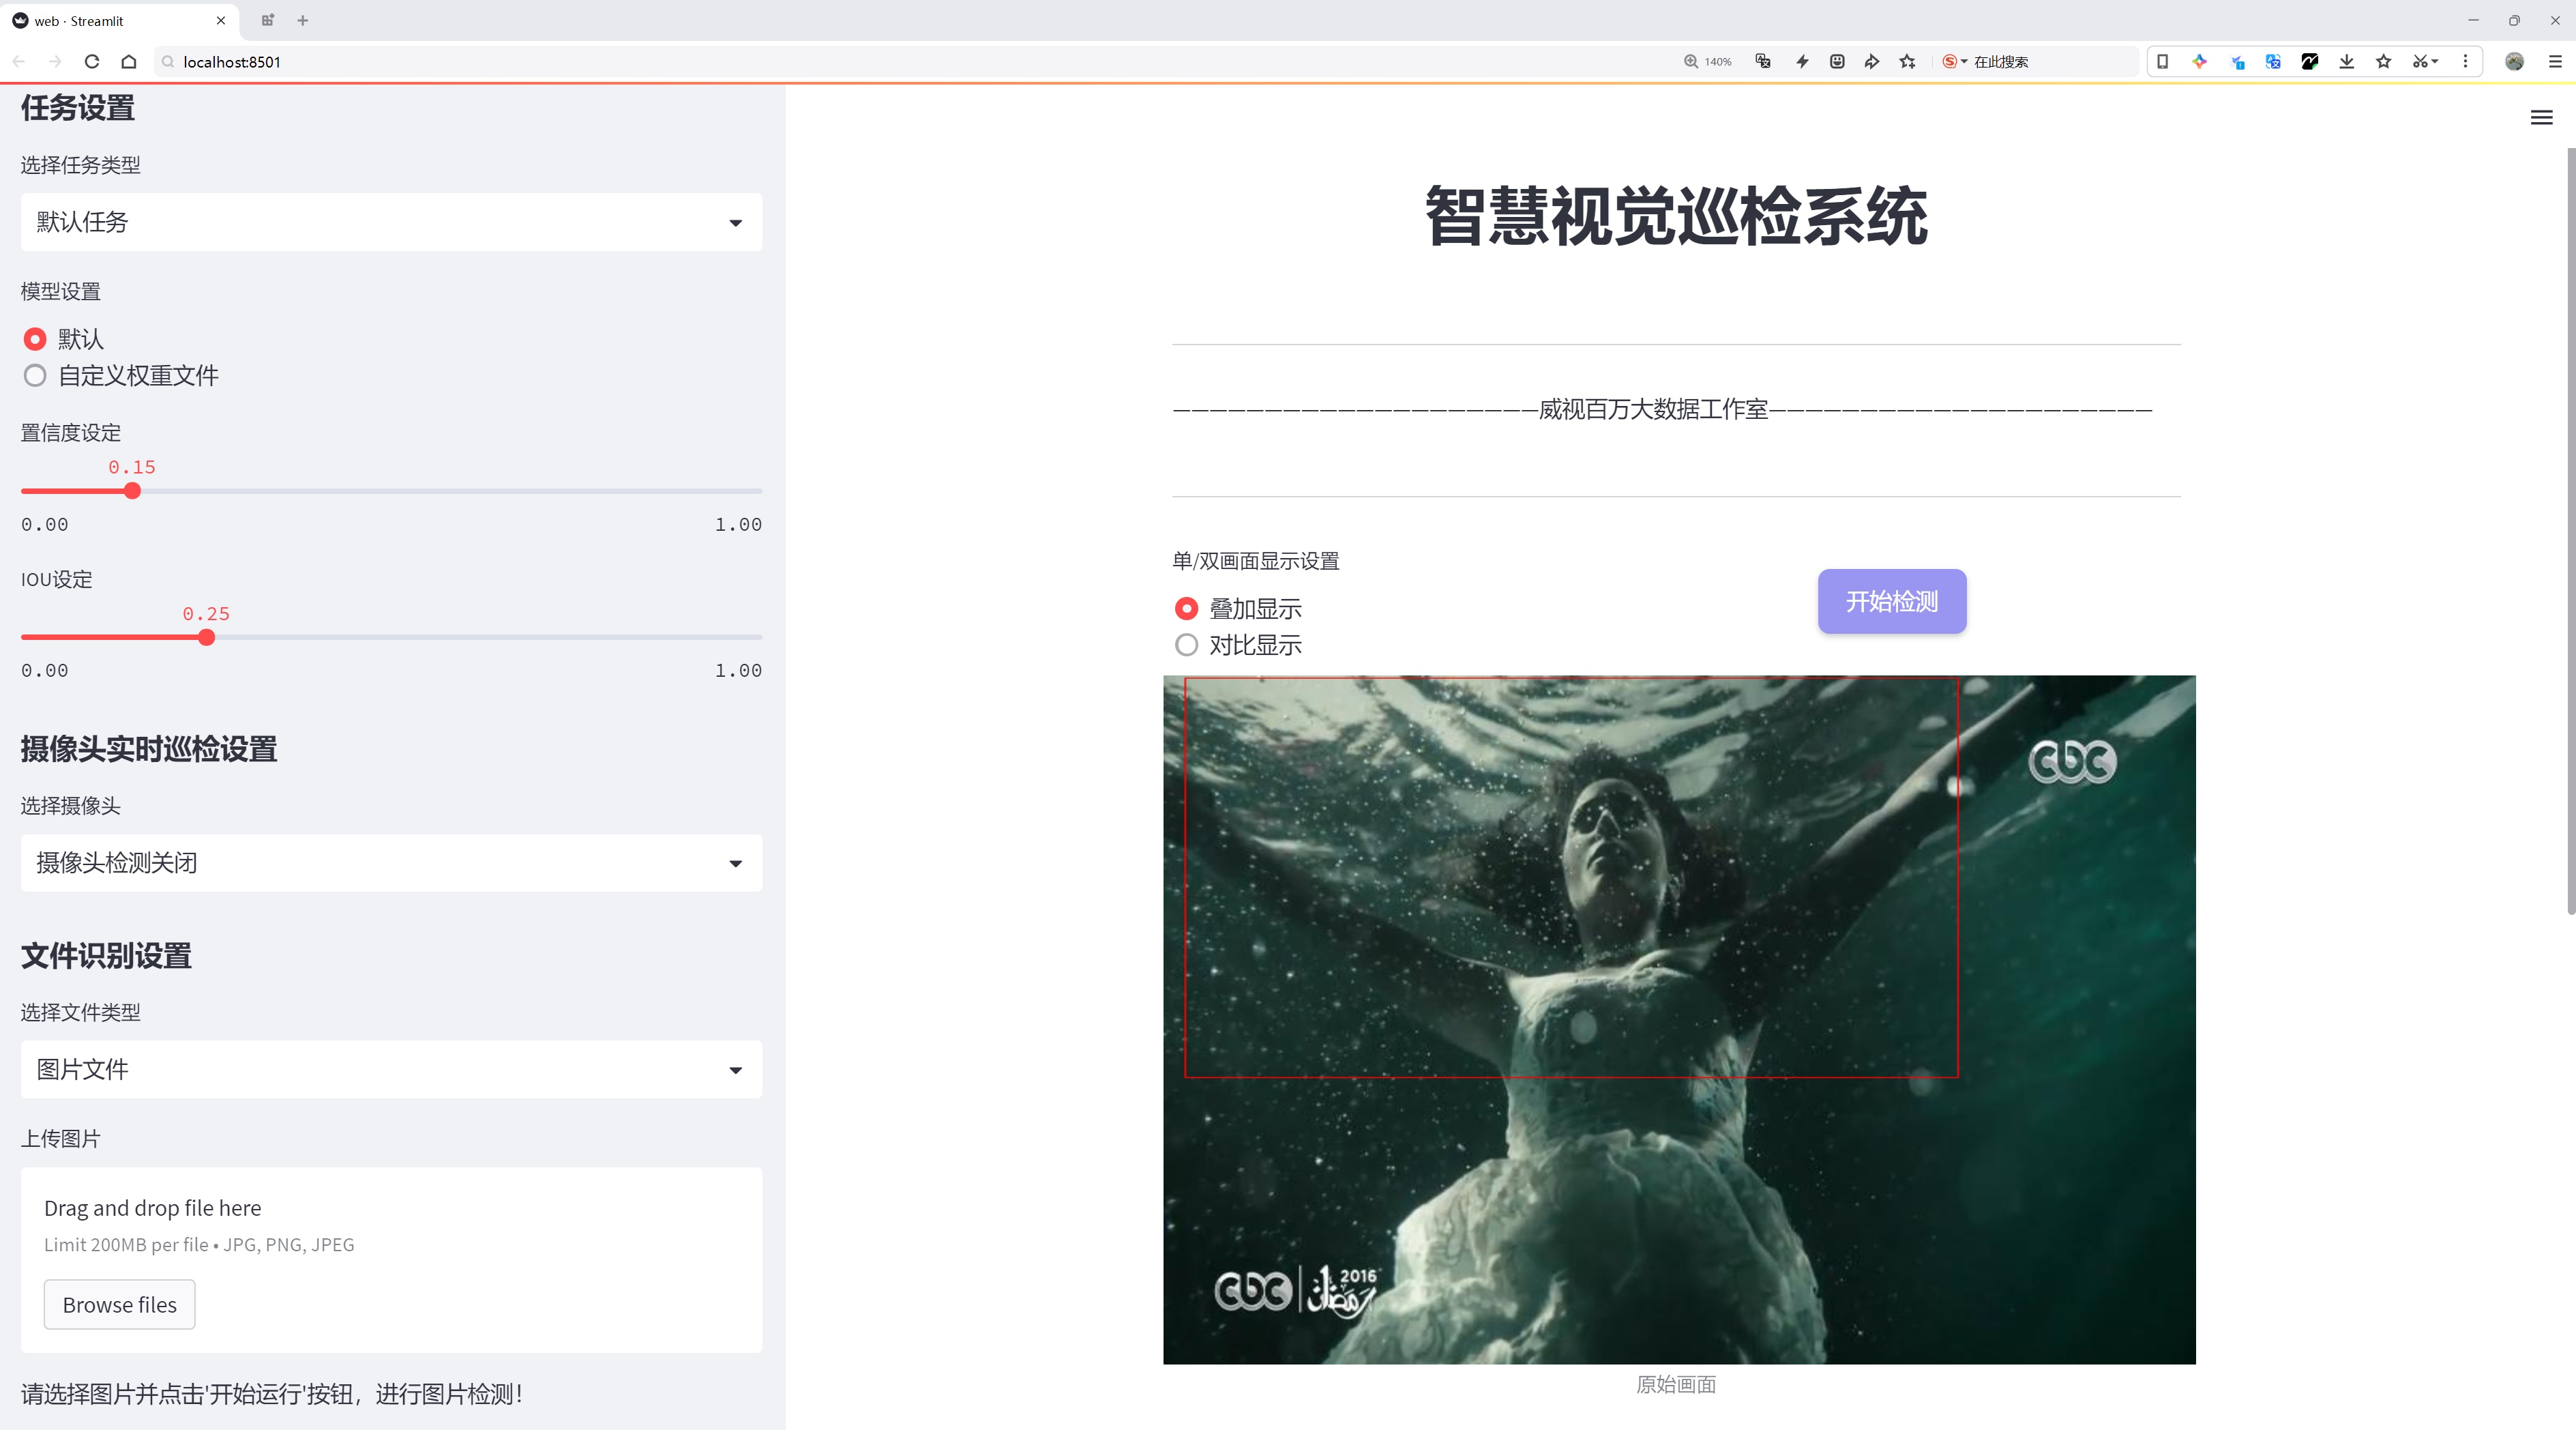Viewport: 2576px width, 1430px height.
Task: Reload the page with browser refresh icon
Action: point(92,62)
